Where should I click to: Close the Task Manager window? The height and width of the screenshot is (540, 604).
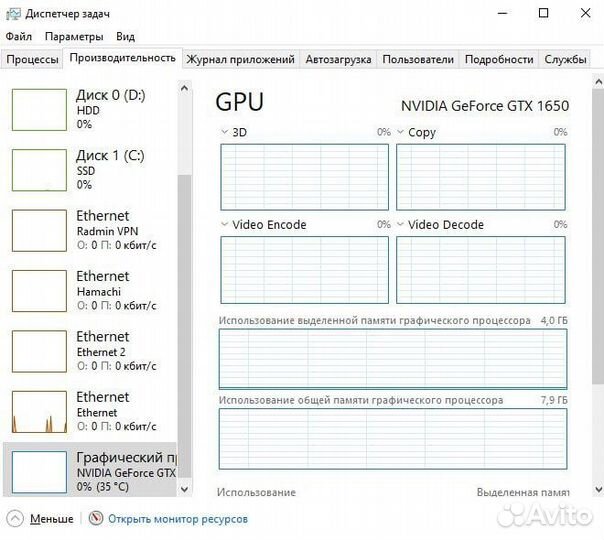coord(585,13)
